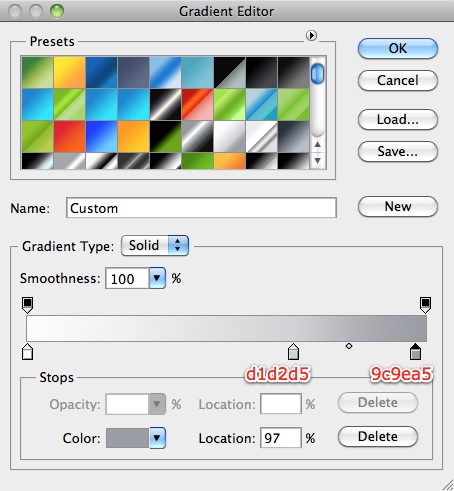Expand the Smoothness value dropdown arrow
Screen dimensions: 454x491
click(x=157, y=278)
